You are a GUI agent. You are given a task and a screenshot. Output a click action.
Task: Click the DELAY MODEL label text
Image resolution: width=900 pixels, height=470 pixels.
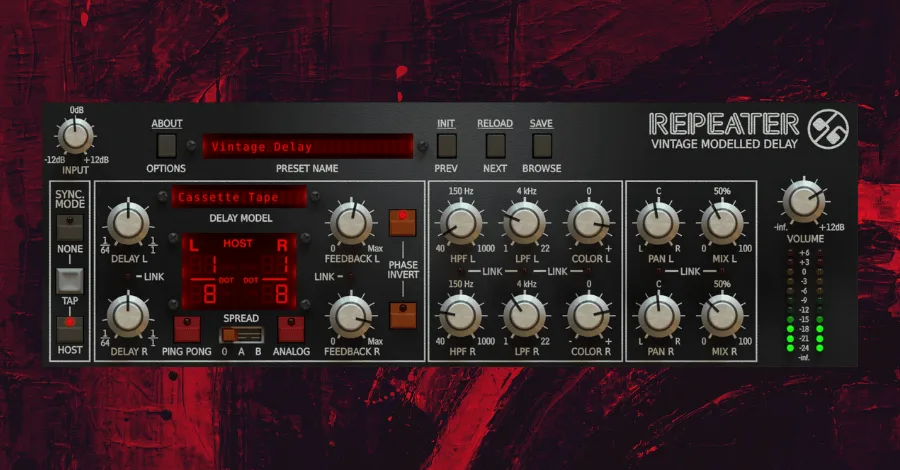click(240, 218)
